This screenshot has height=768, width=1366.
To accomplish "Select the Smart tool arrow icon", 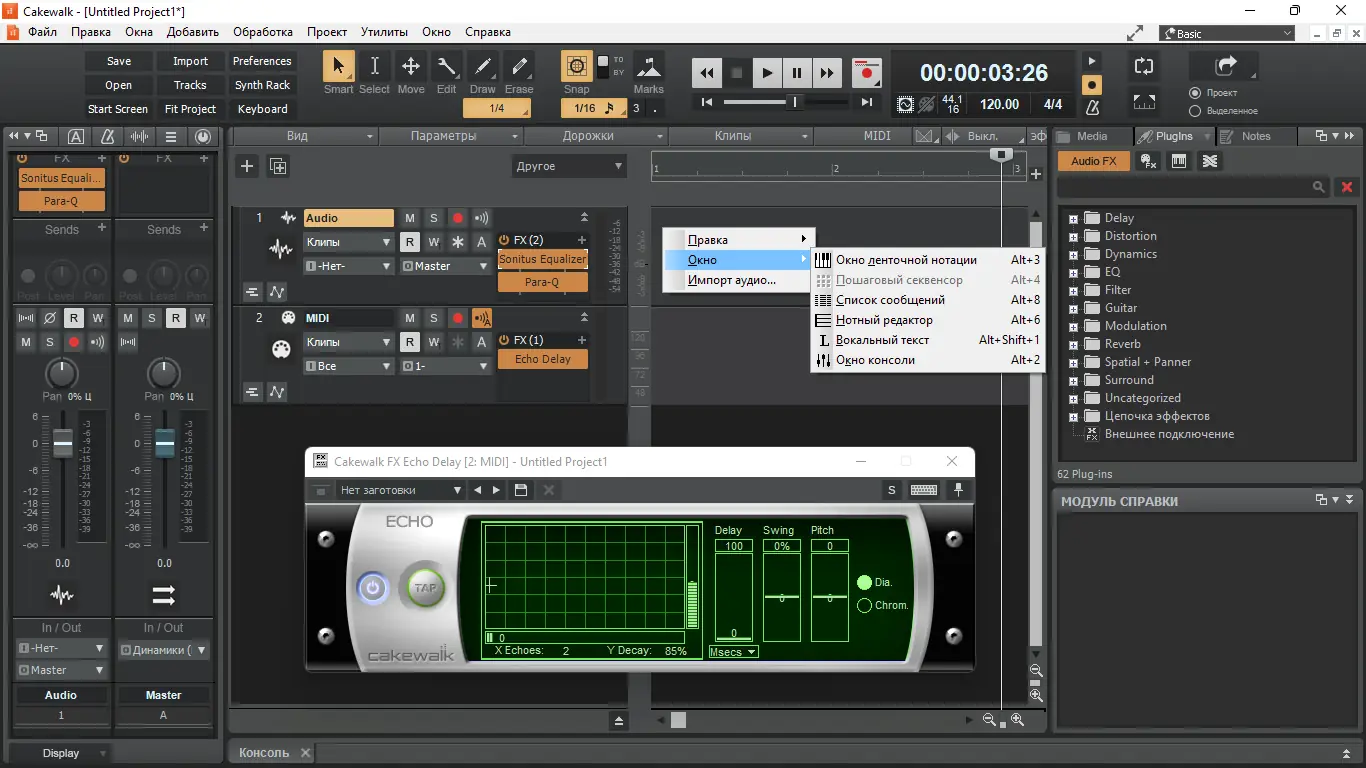I will pyautogui.click(x=338, y=66).
